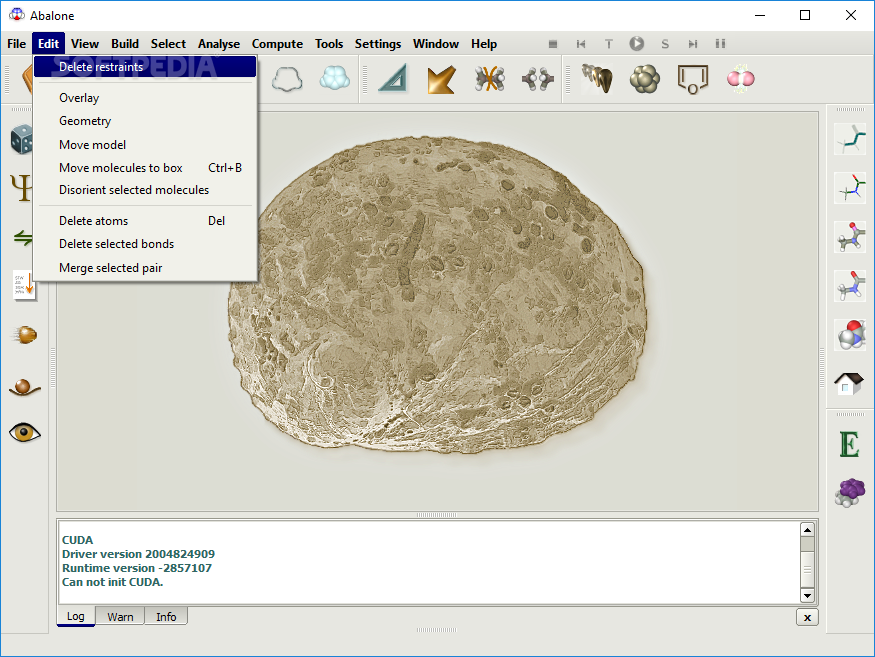The width and height of the screenshot is (875, 657).
Task: Choose Merge selected pair entry
Action: (145, 268)
